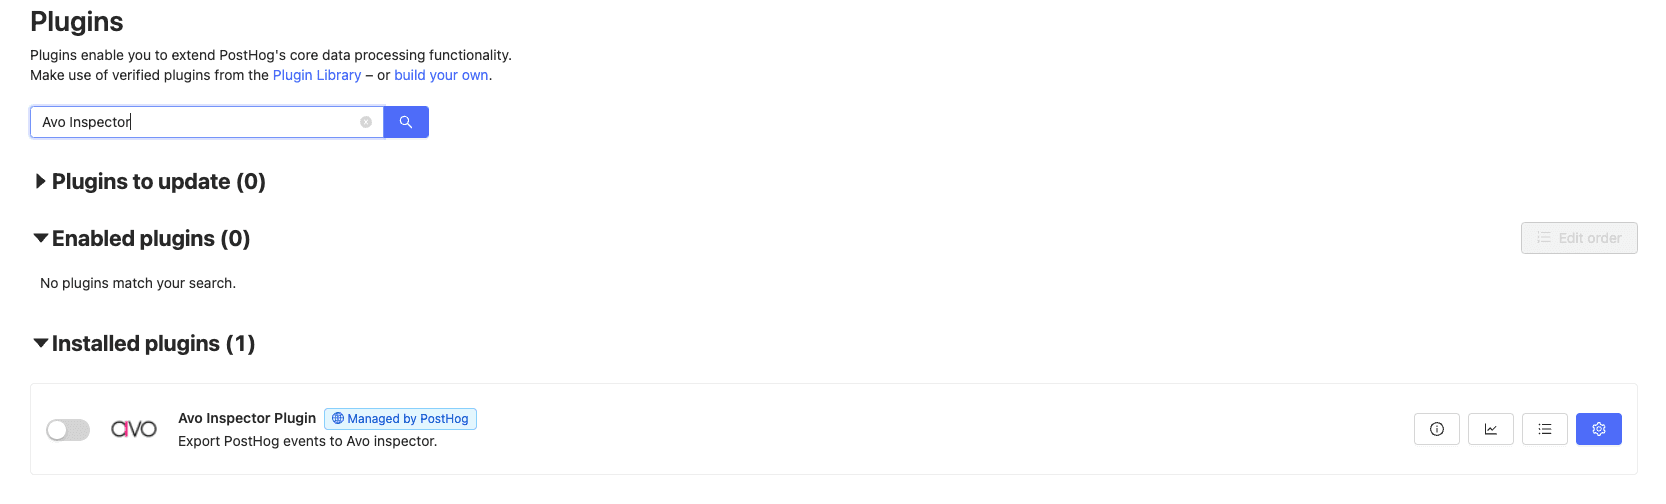Viewport: 1666px width, 504px height.
Task: Open Avo Inspector plugin logs list
Action: [x=1545, y=429]
